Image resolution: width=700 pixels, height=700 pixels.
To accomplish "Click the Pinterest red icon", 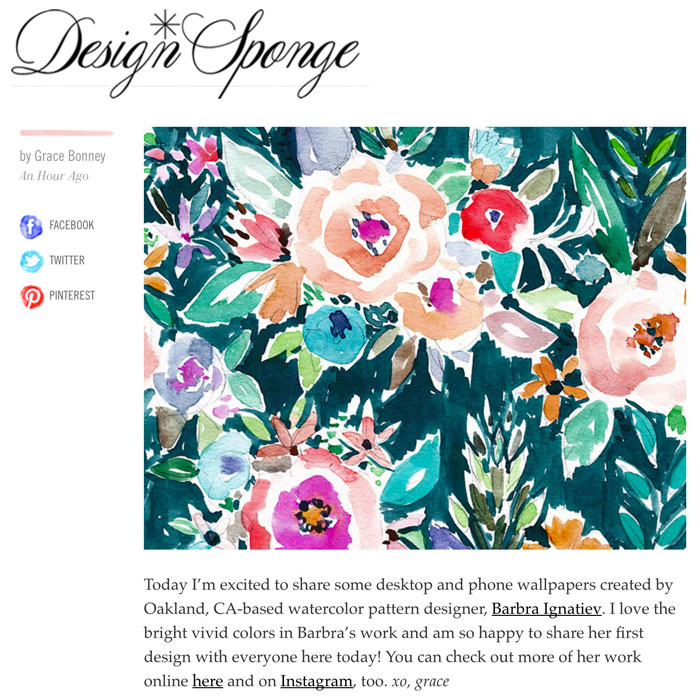I will tap(32, 296).
